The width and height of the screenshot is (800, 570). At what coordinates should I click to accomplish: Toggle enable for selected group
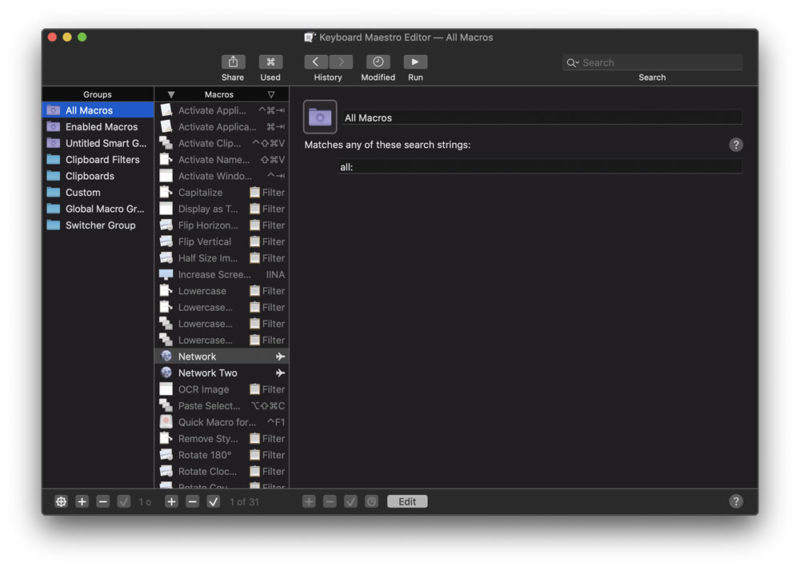(x=123, y=502)
